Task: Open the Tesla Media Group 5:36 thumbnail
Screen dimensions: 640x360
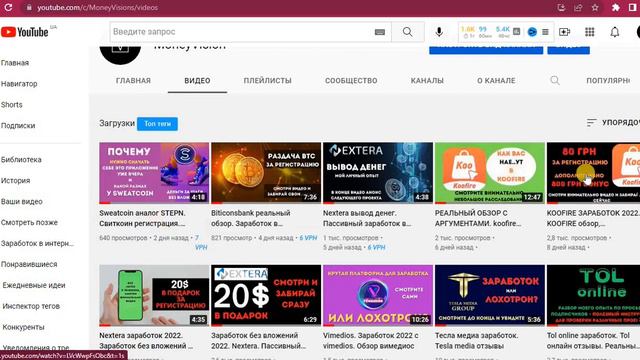Action: (x=489, y=295)
